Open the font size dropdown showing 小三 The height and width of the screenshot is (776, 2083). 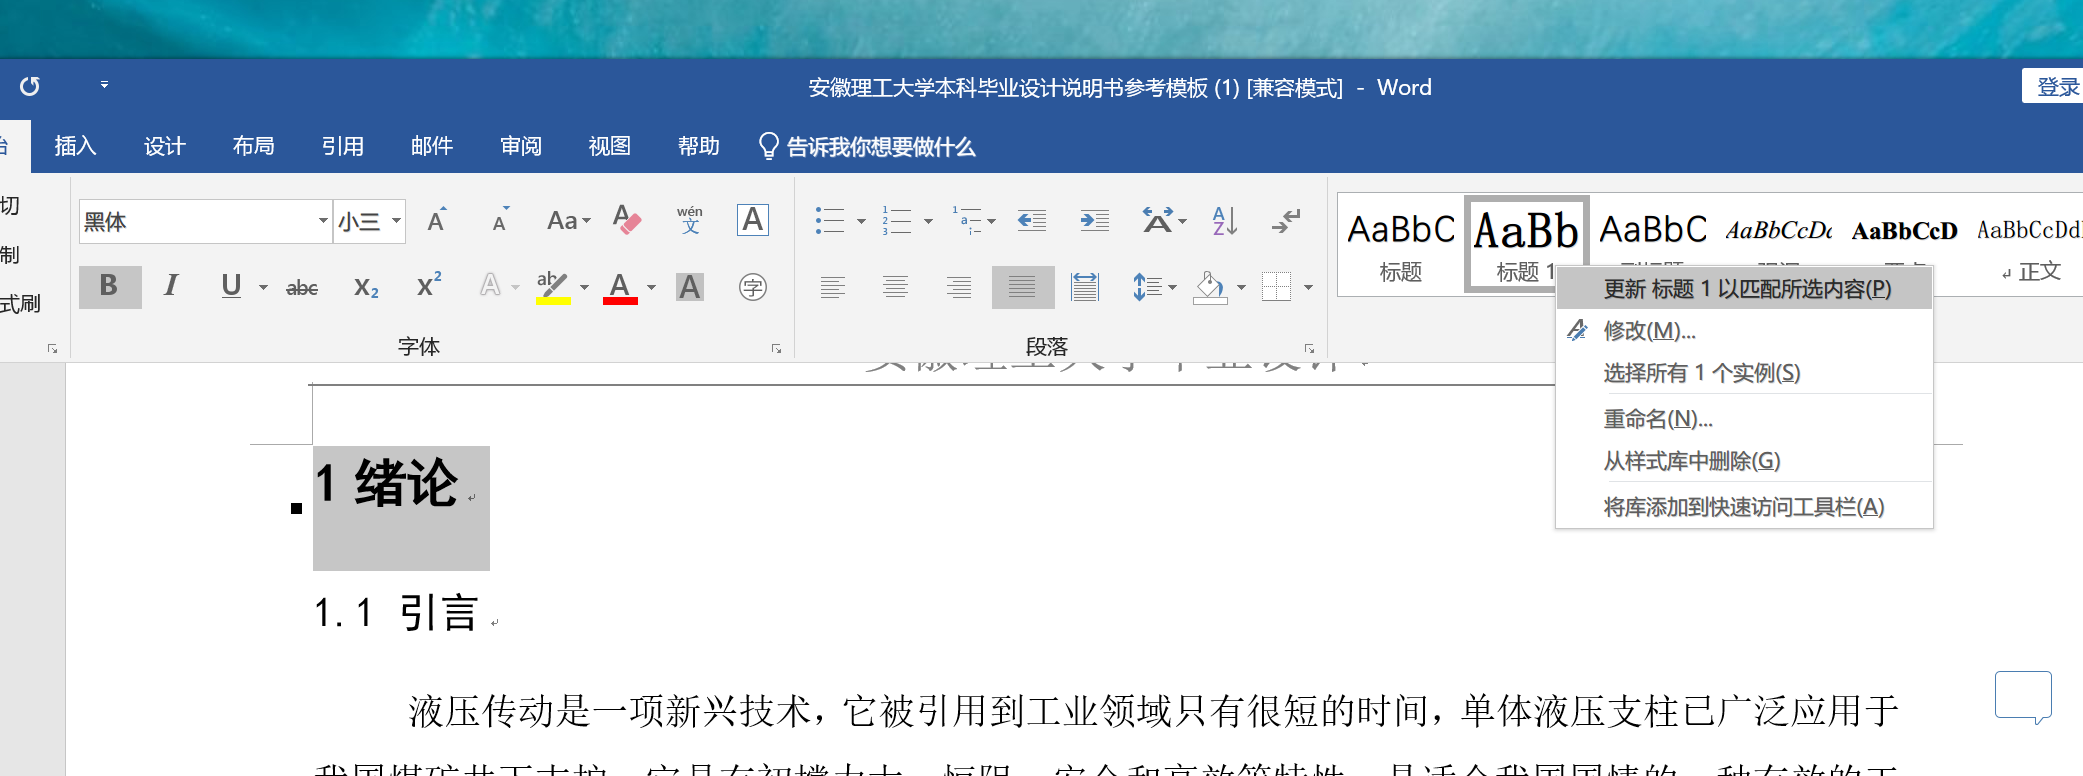pyautogui.click(x=396, y=221)
